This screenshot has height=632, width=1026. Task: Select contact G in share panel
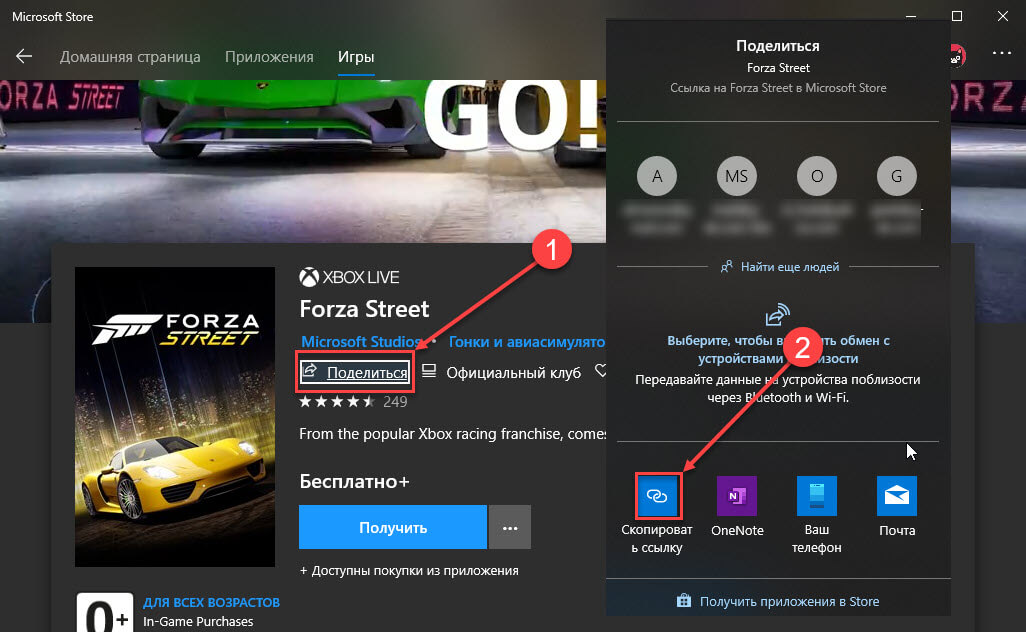(896, 176)
